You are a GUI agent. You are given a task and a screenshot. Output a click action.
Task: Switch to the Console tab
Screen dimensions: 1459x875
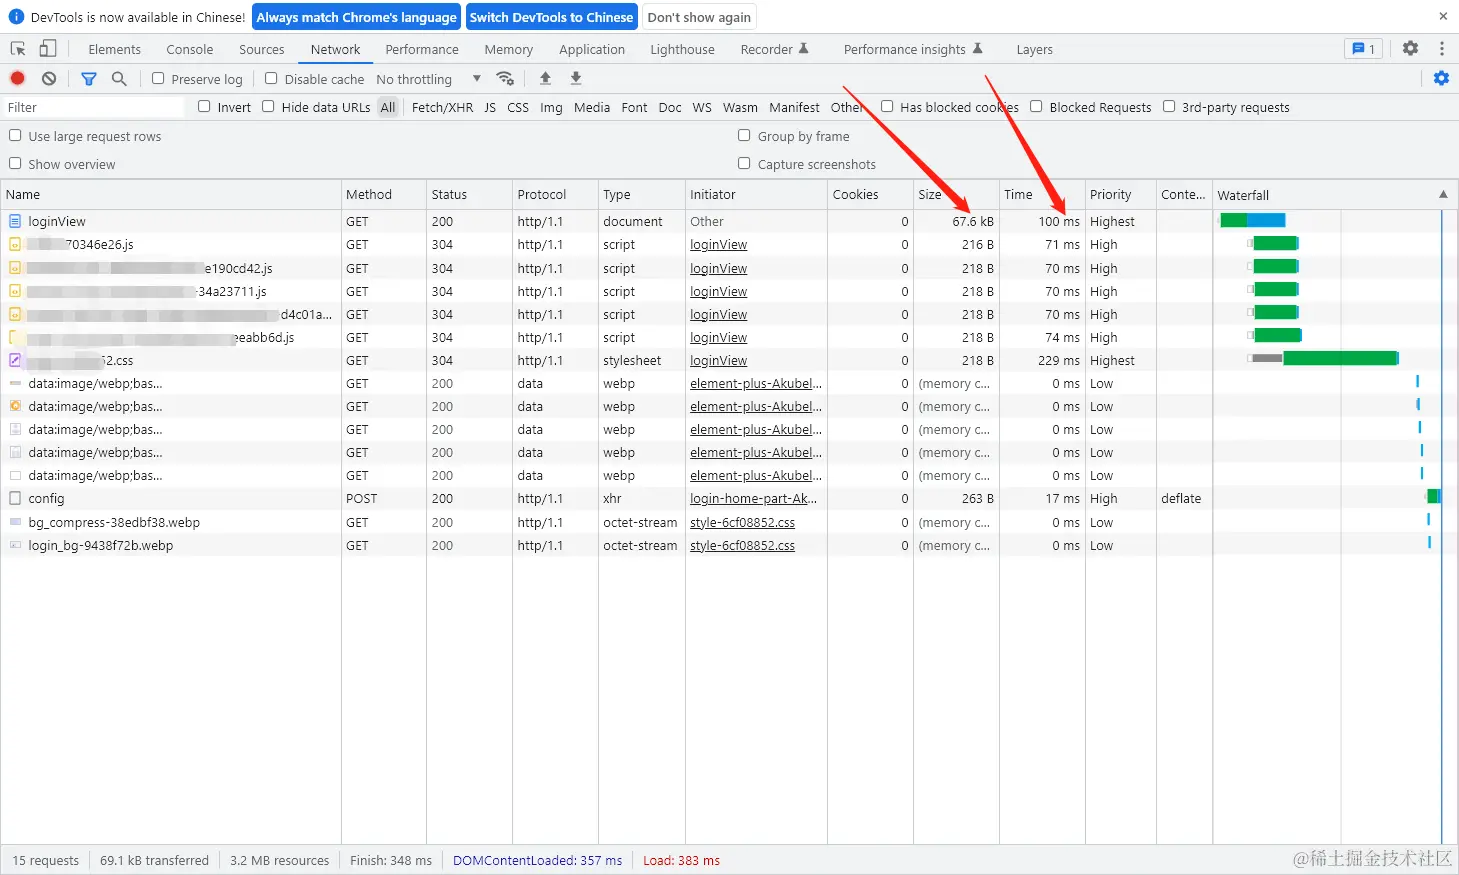[190, 49]
